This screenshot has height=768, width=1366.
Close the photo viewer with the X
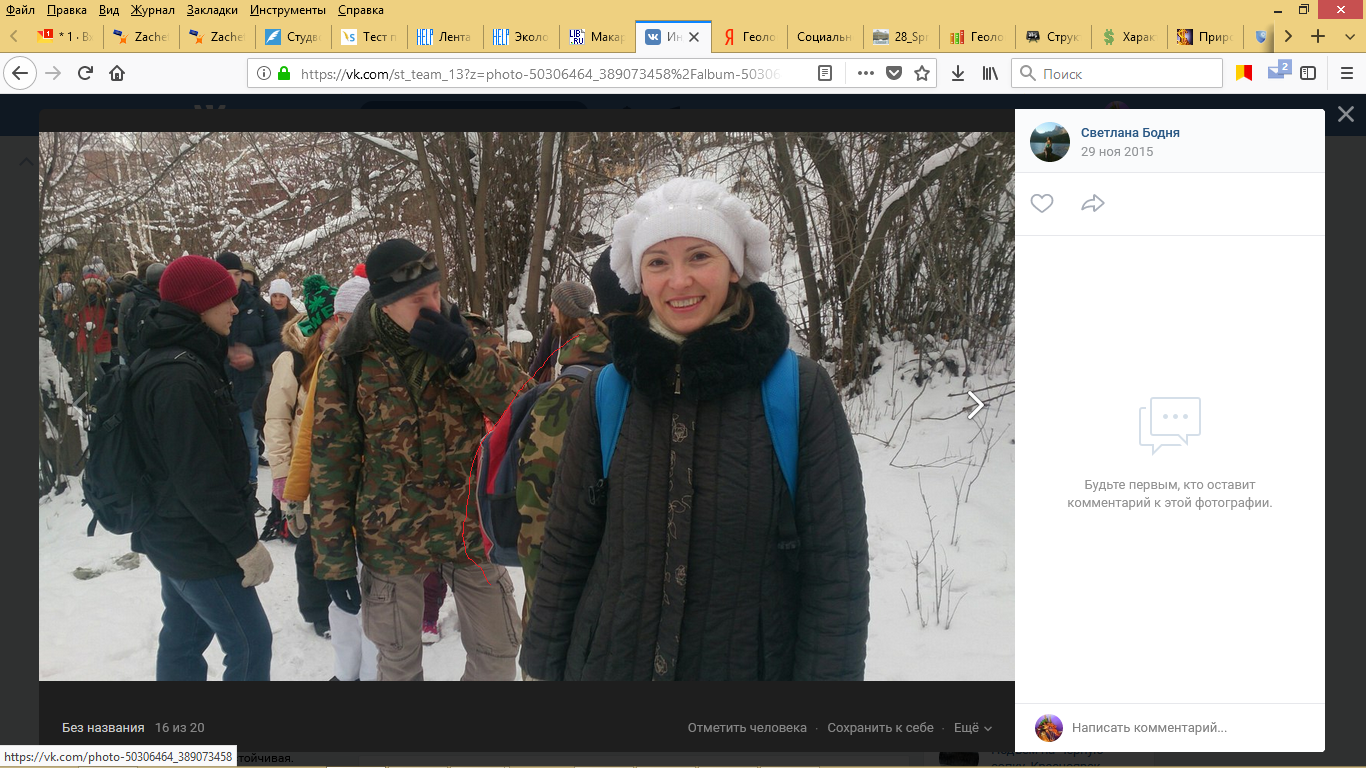click(1346, 115)
